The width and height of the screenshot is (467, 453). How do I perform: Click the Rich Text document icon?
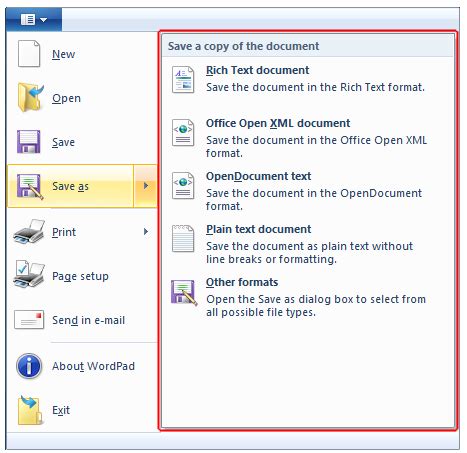(x=183, y=79)
